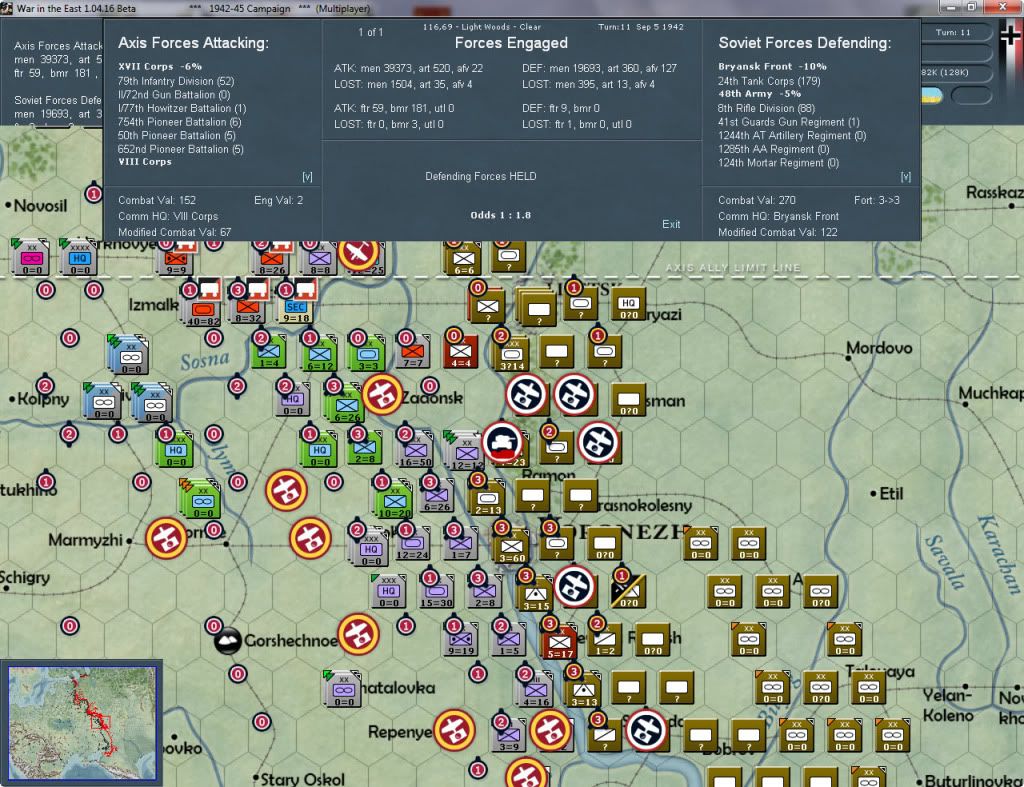Open the Turn: 11 info button
Screen dimensions: 1024x787
tap(953, 32)
